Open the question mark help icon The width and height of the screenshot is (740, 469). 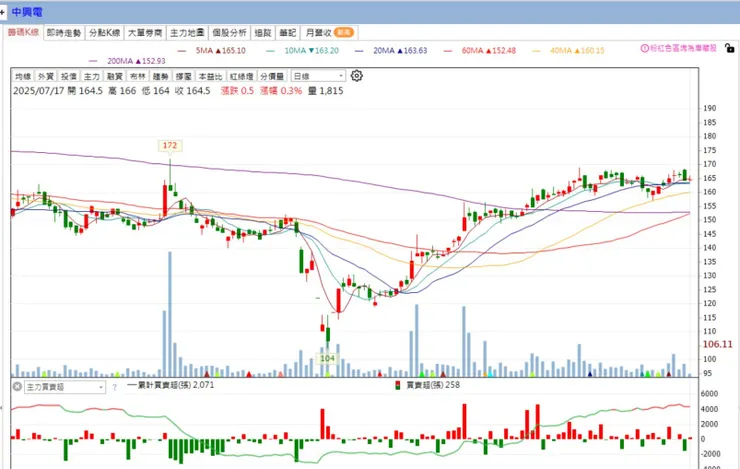[x=114, y=387]
